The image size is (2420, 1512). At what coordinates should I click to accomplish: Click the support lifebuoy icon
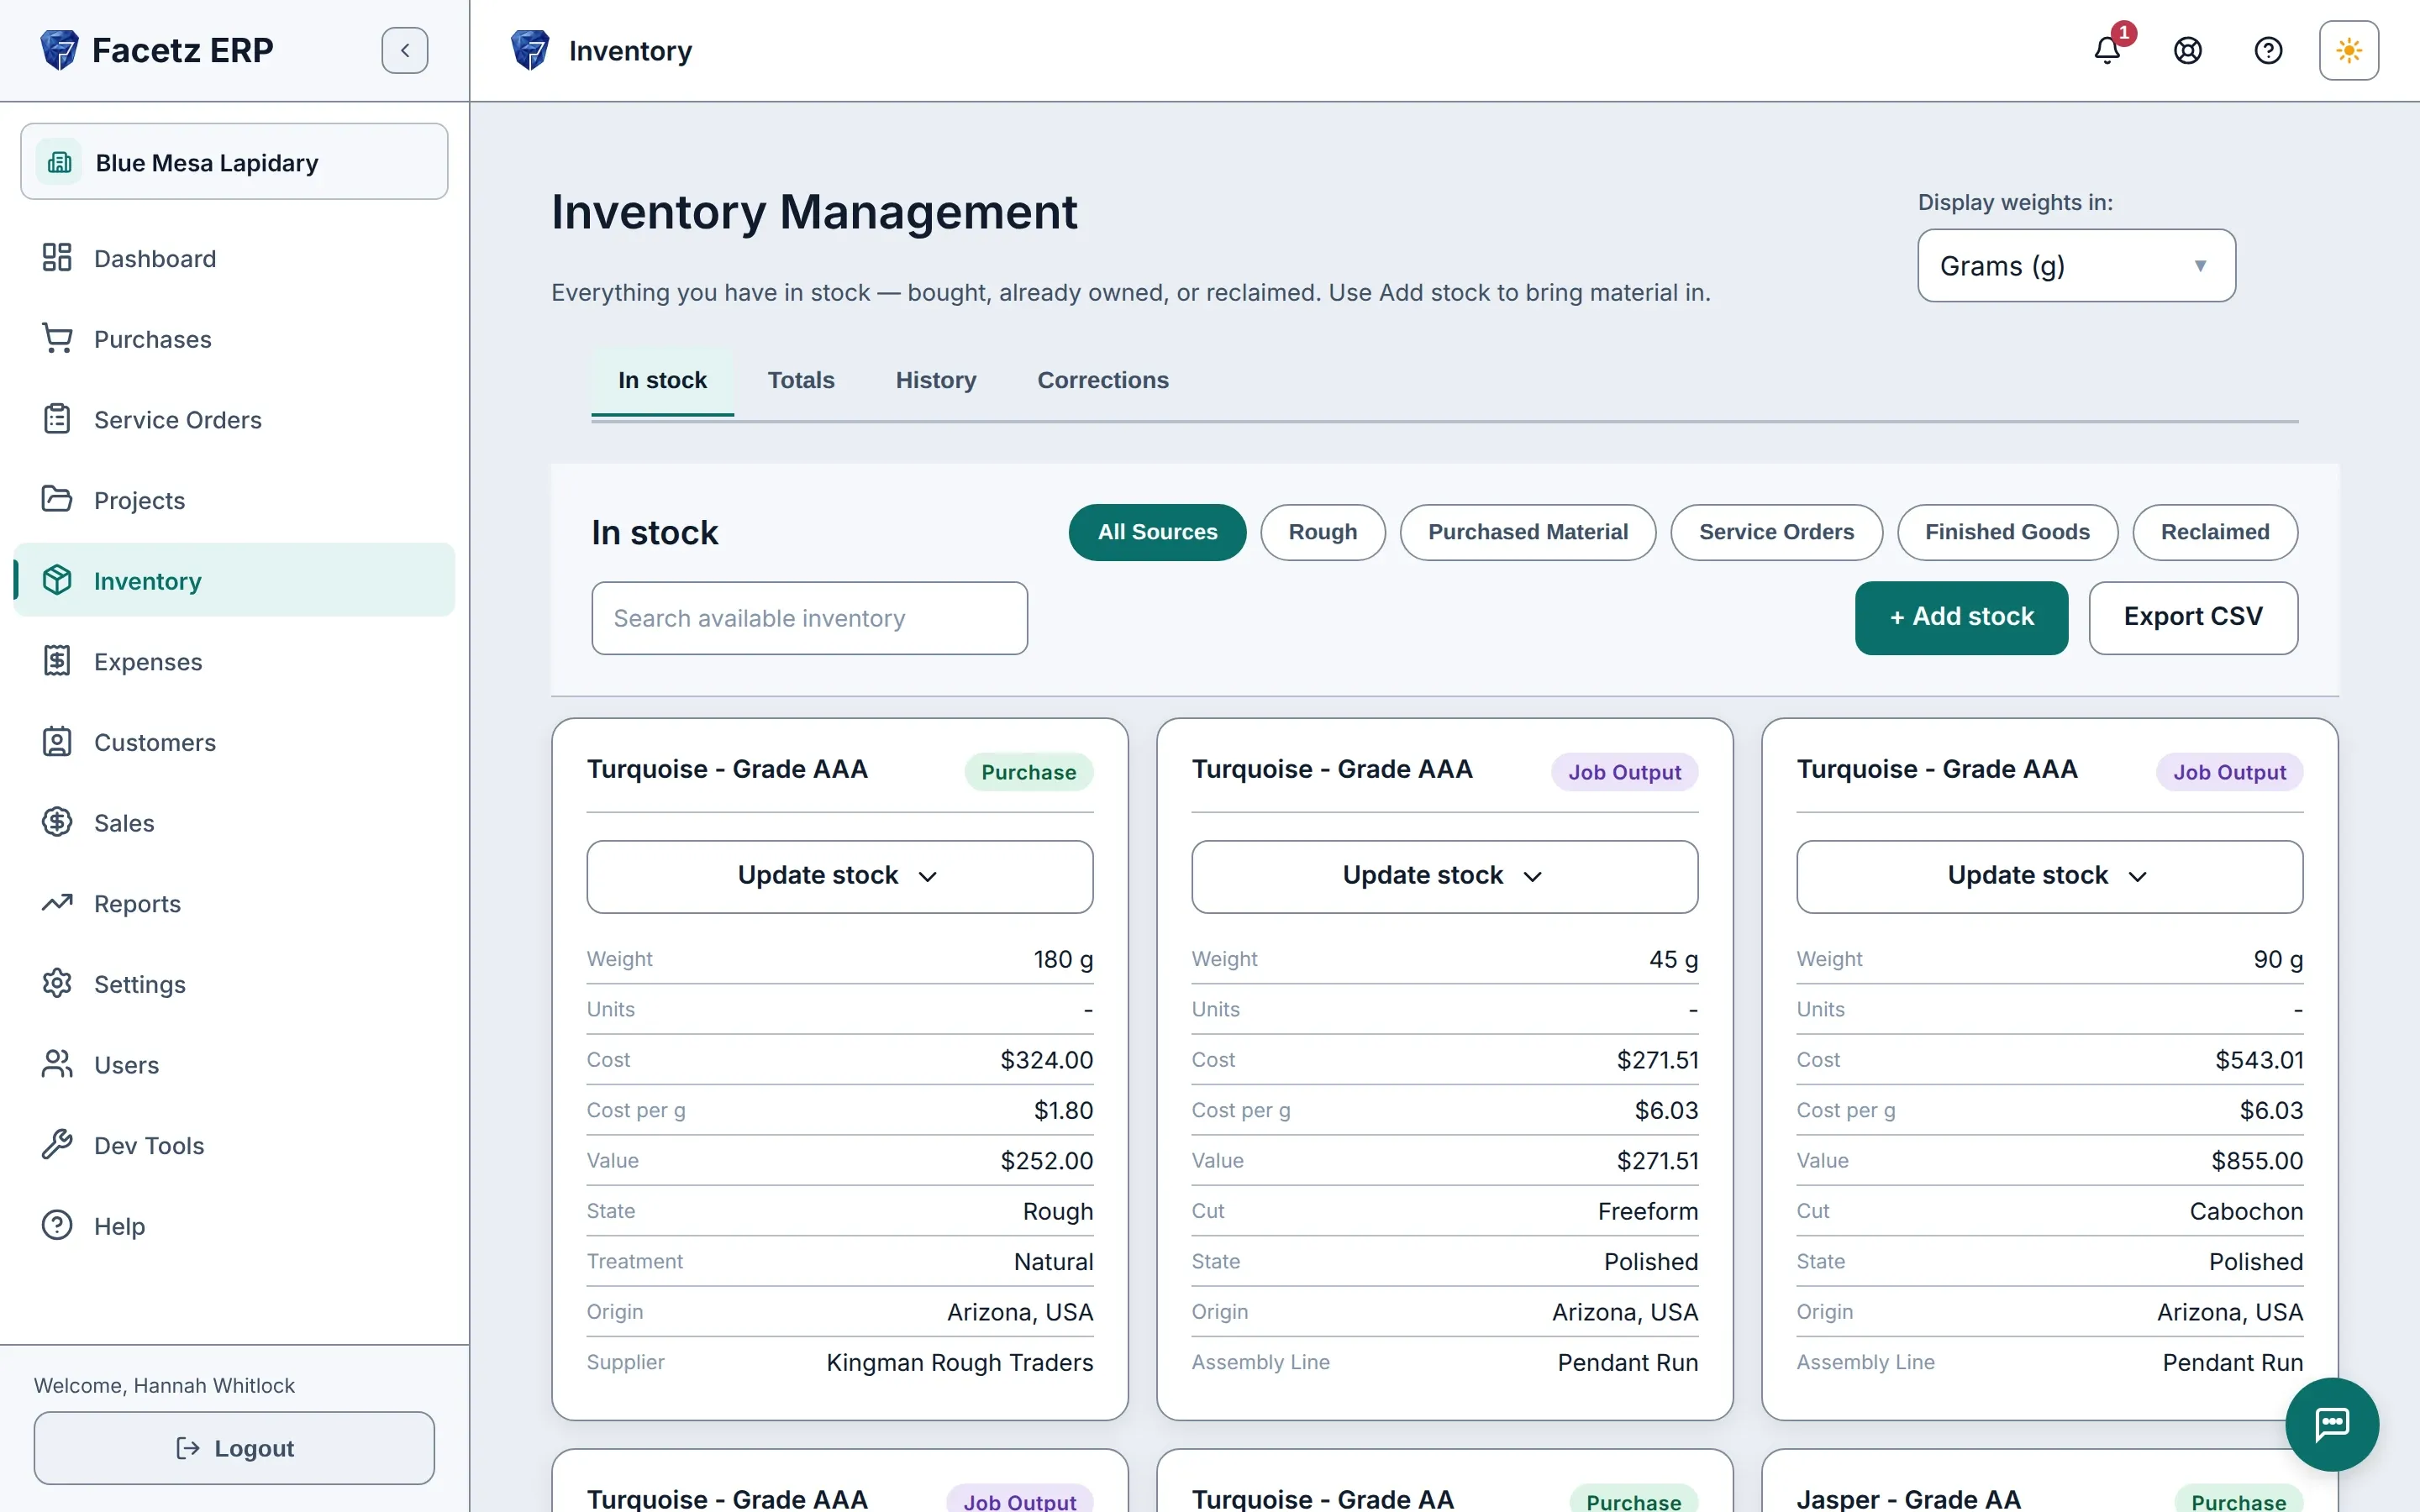[x=2188, y=50]
